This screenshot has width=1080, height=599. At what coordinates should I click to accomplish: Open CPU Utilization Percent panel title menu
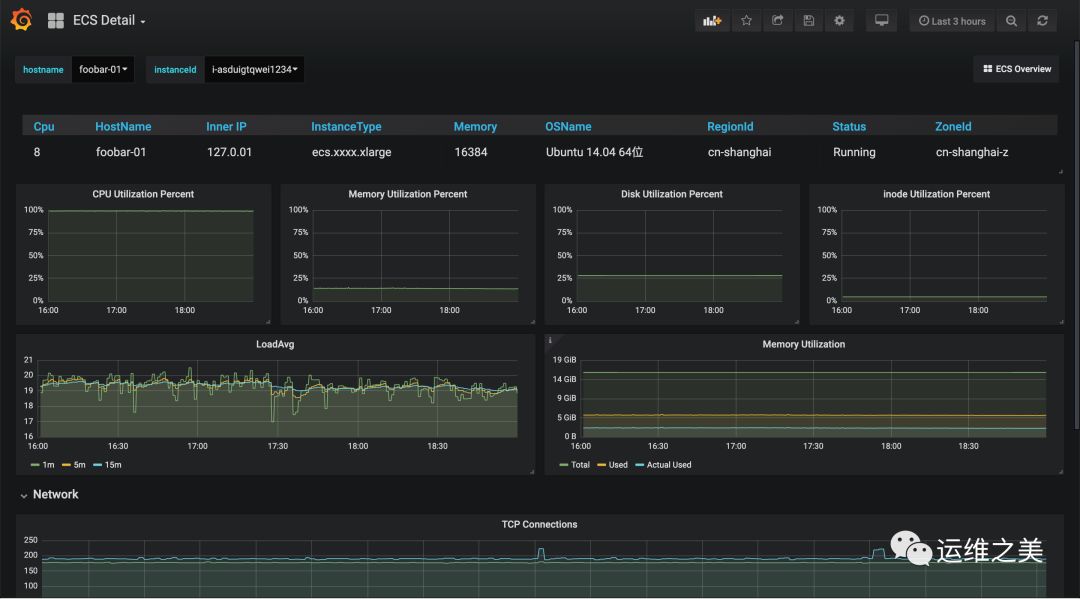[143, 194]
